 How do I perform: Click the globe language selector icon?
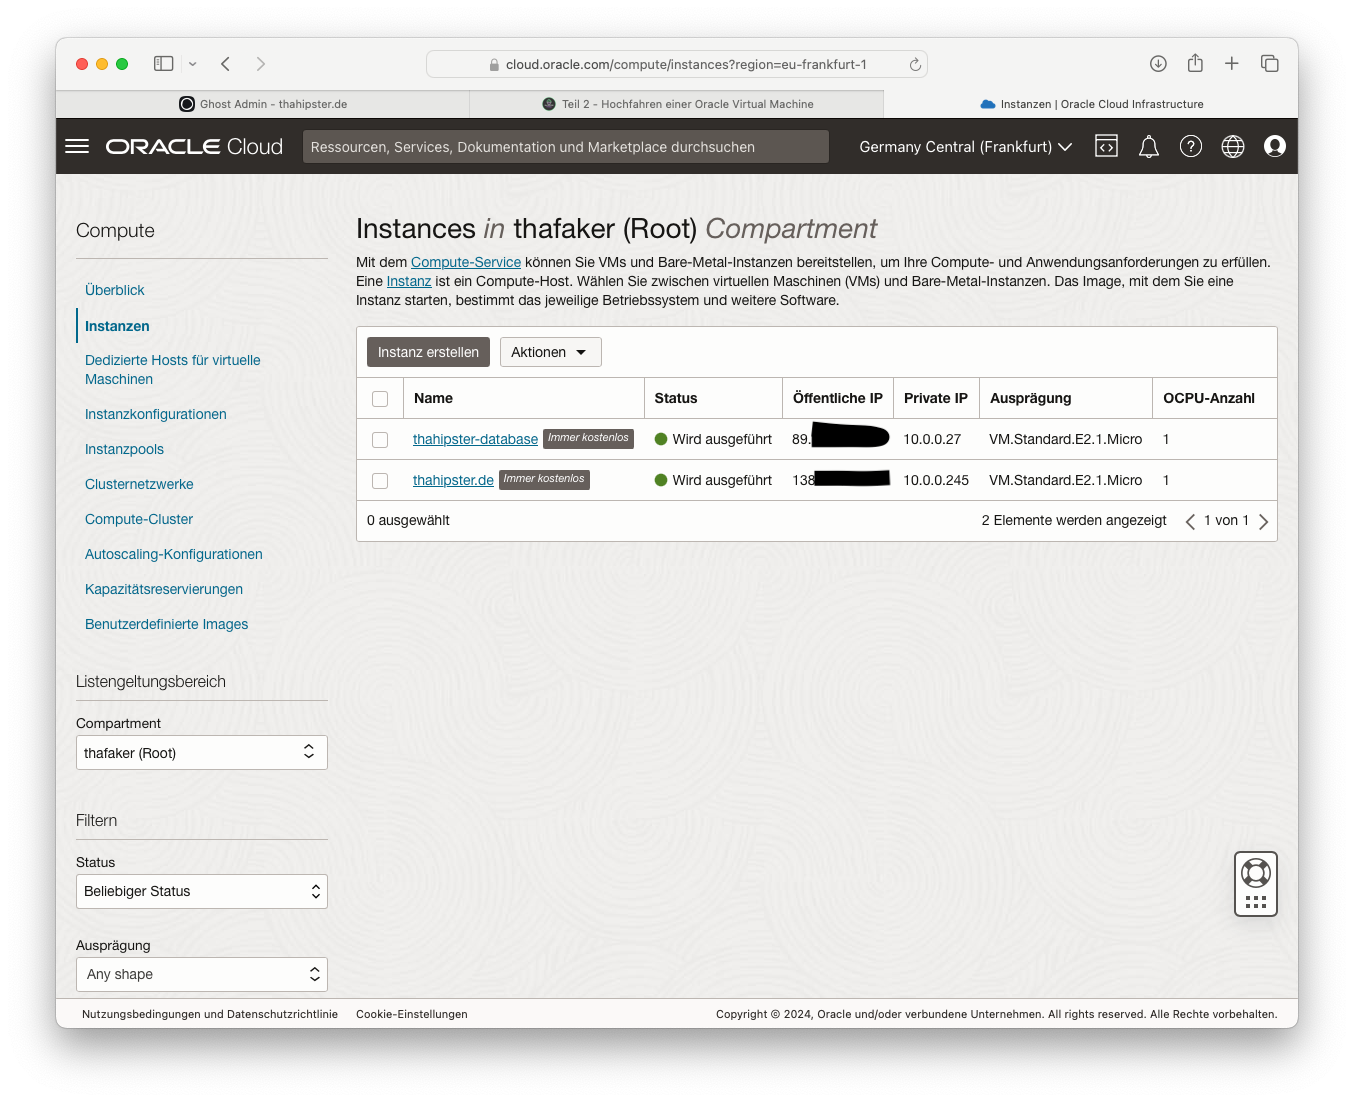(1232, 146)
